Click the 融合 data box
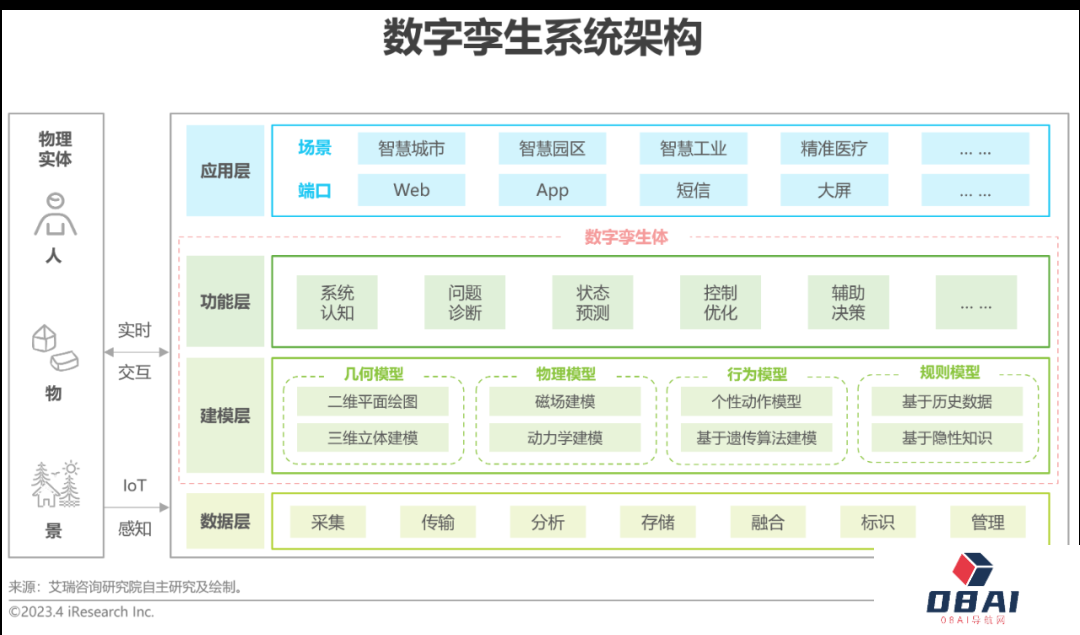 point(767,522)
